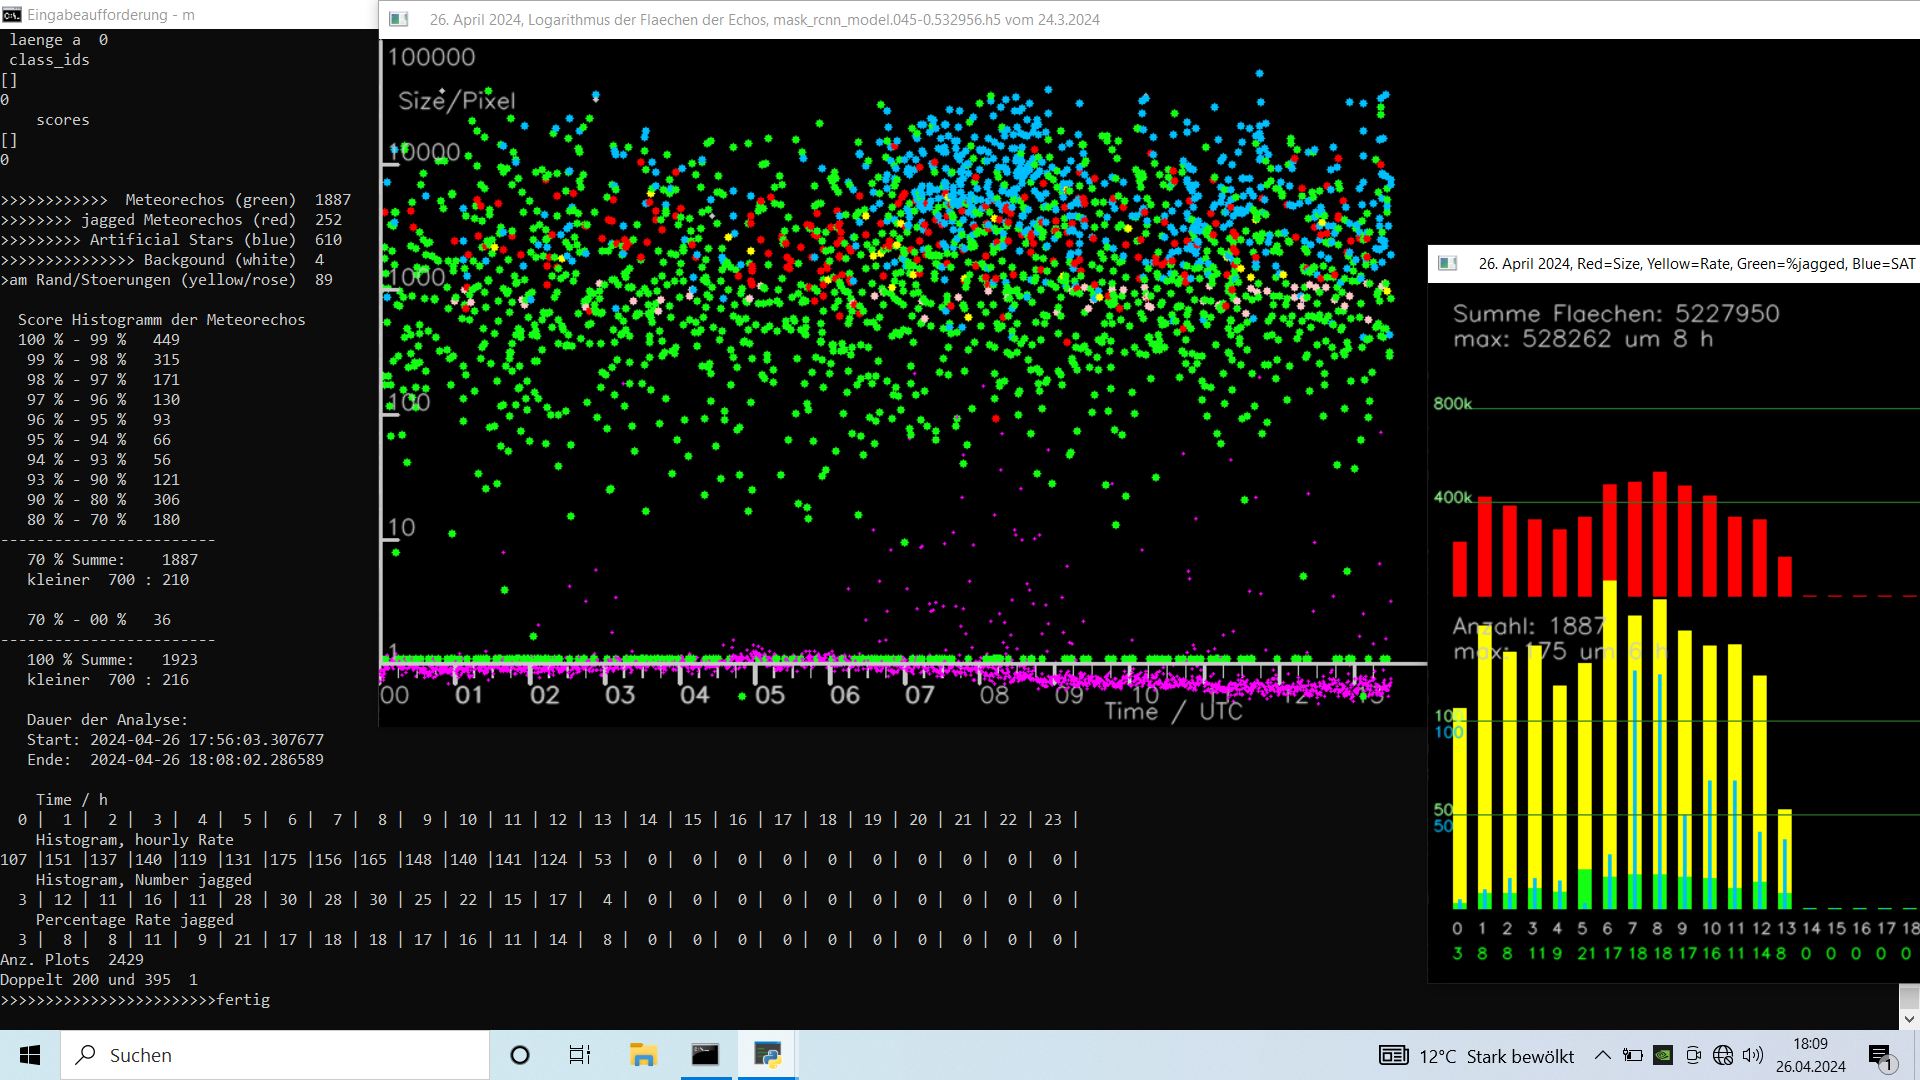Open system menu icon of Logarithmus plot window
The image size is (1920, 1080).
(398, 19)
